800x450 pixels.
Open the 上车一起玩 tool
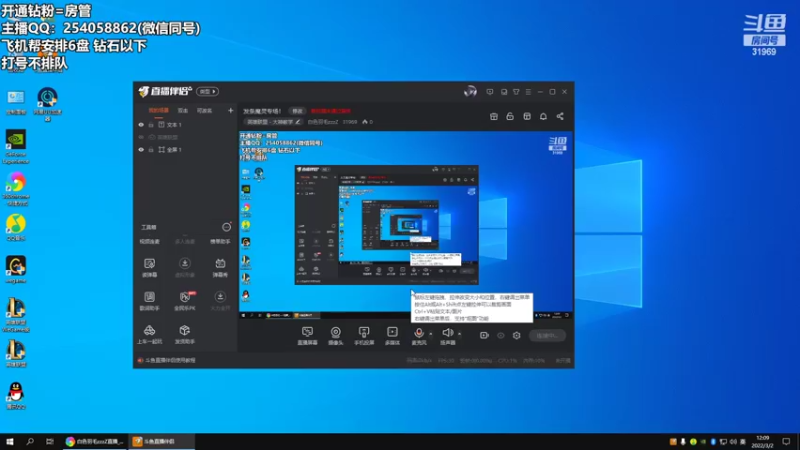(149, 334)
